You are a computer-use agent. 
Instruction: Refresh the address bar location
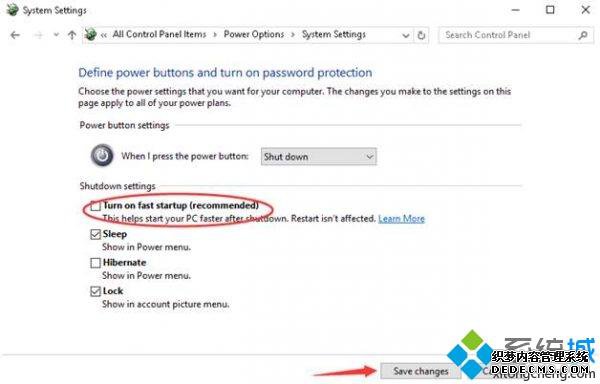click(421, 35)
